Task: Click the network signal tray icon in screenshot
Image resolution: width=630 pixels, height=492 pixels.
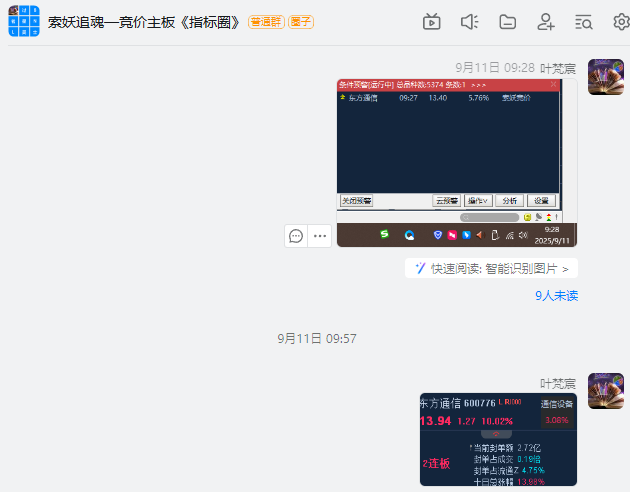Action: [x=509, y=235]
